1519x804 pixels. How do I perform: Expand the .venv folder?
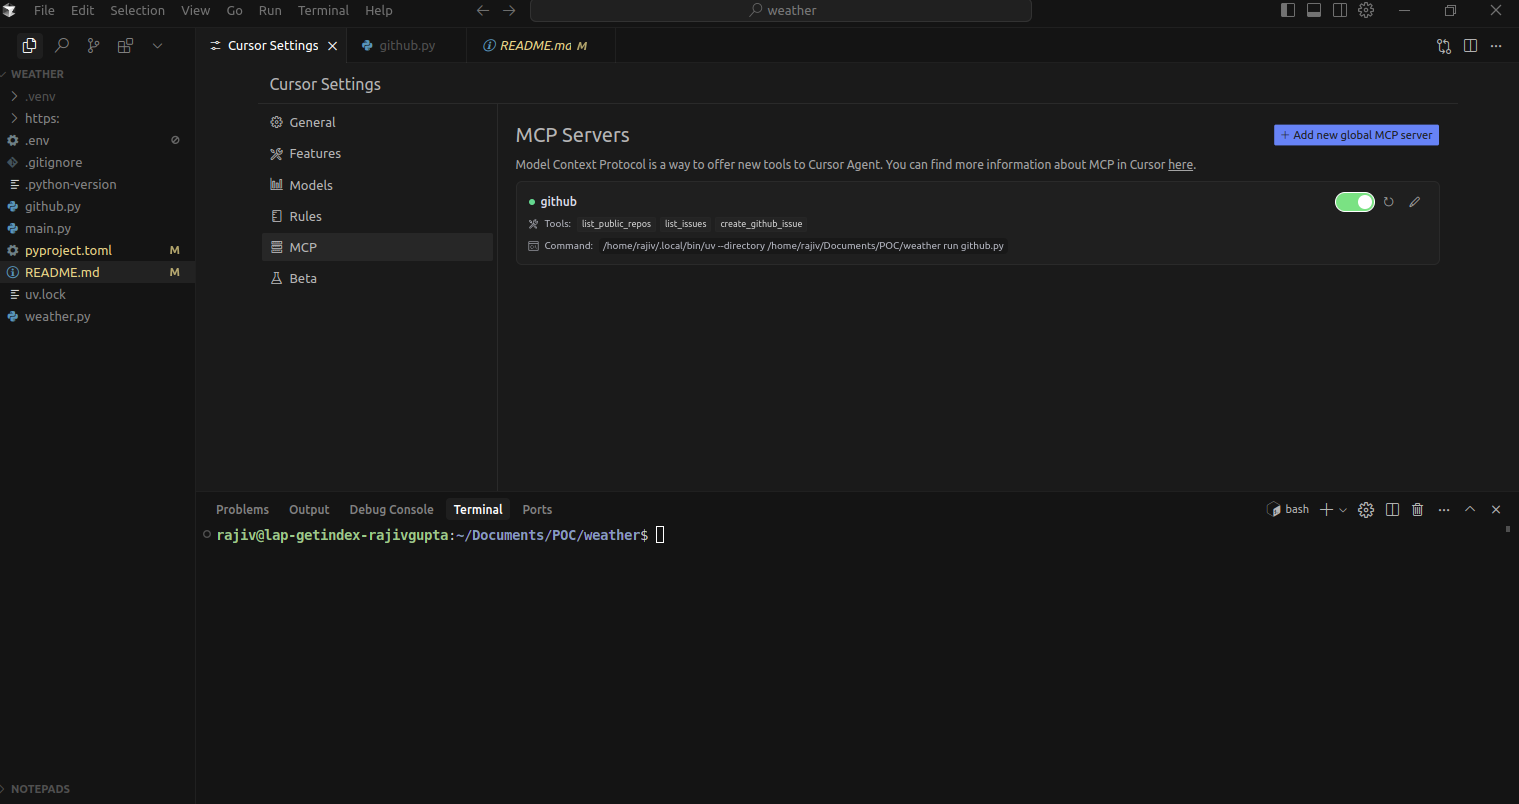pos(97,96)
